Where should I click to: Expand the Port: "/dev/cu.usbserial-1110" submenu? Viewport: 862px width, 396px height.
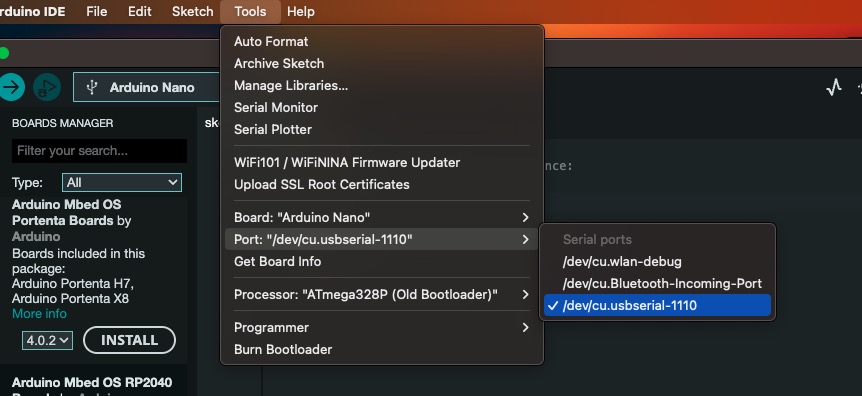tap(382, 239)
